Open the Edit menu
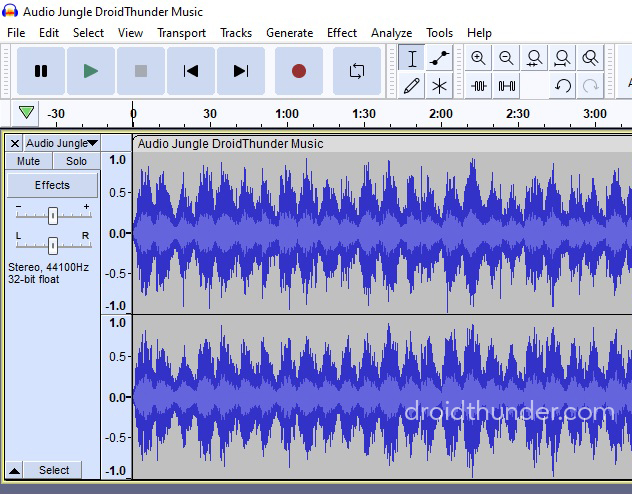Screen dimensions: 632x494 (x=49, y=33)
